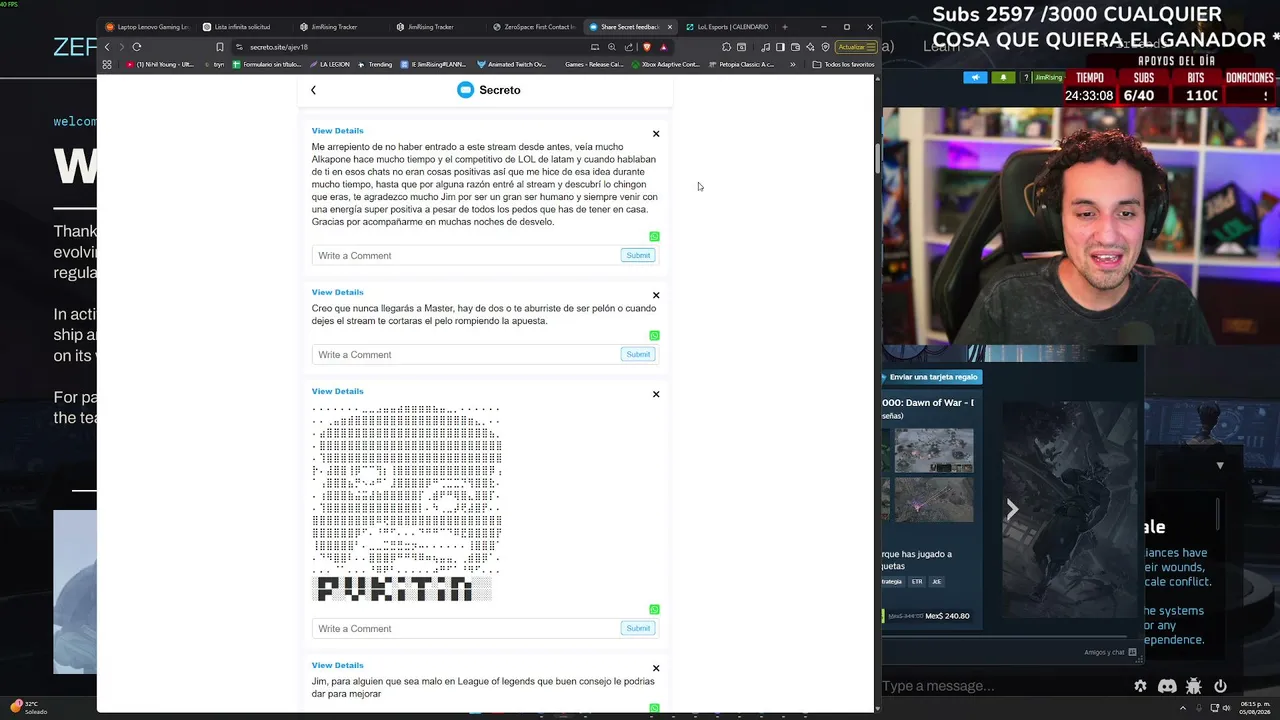1280x720 pixels.
Task: Focus comment field under the "Me arrepiento" message
Action: point(466,256)
